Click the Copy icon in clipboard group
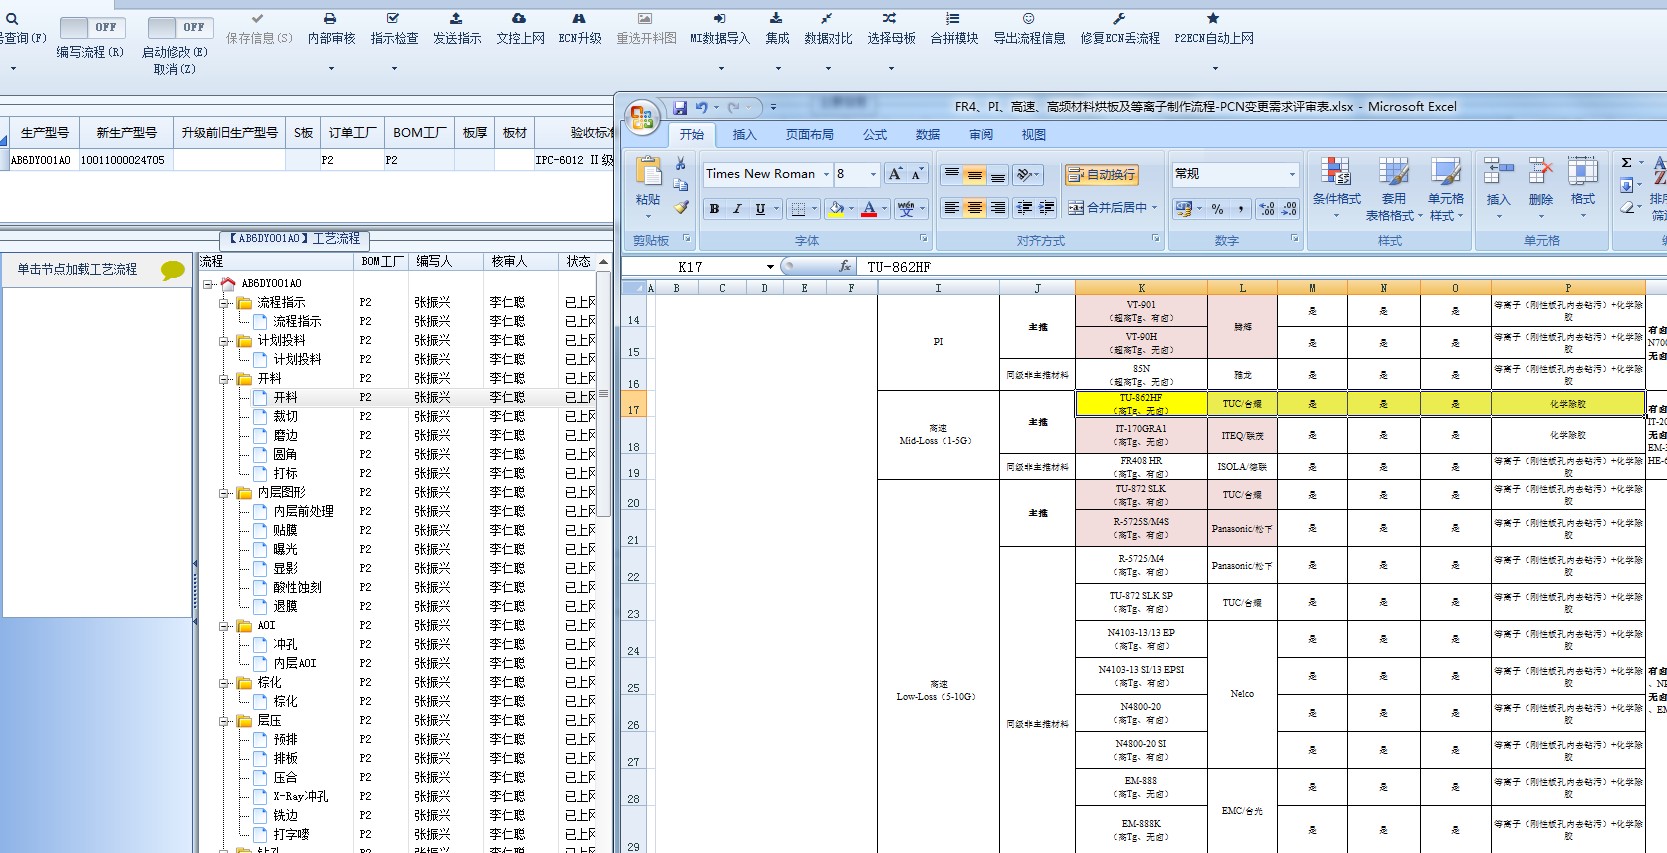Viewport: 1667px width, 853px height. click(x=680, y=185)
